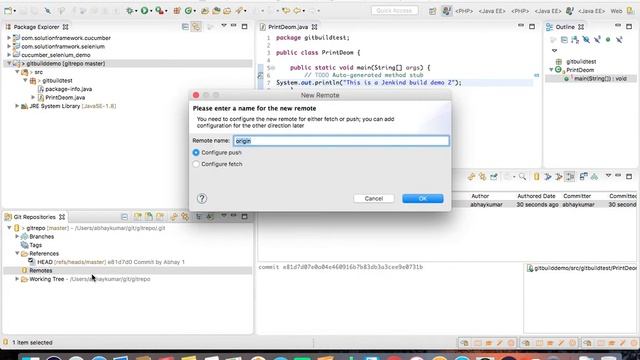
Task: Select main(String[]) in Outline view
Action: coord(600,79)
